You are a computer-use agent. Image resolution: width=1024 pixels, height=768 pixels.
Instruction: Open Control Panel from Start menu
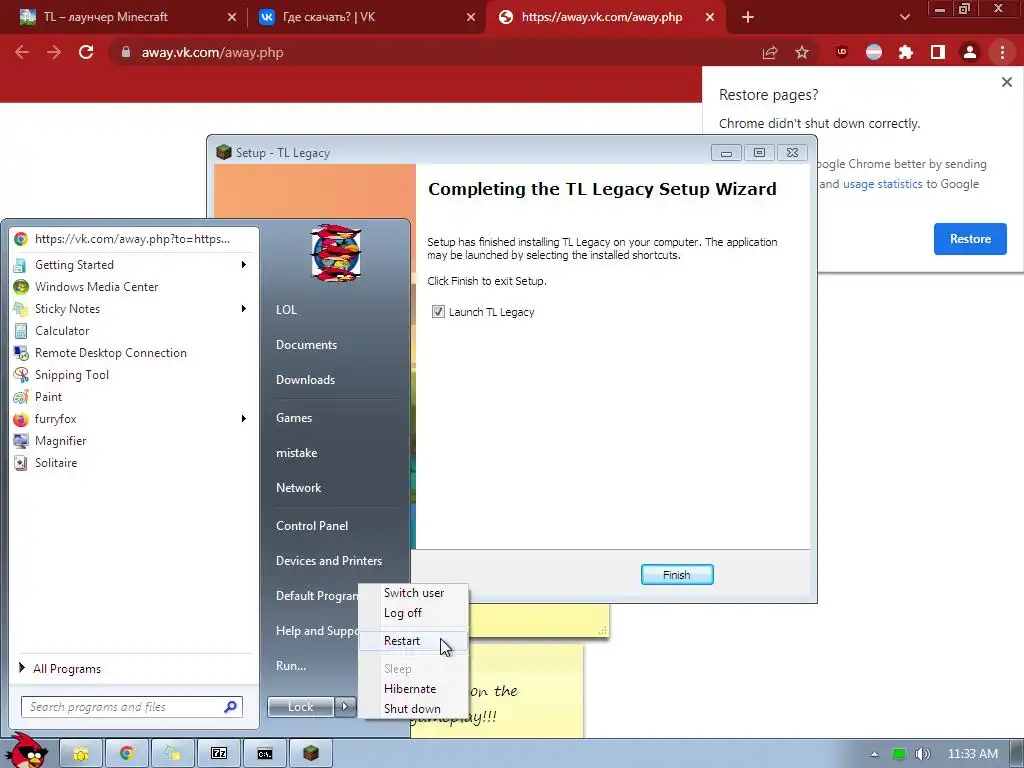point(312,526)
